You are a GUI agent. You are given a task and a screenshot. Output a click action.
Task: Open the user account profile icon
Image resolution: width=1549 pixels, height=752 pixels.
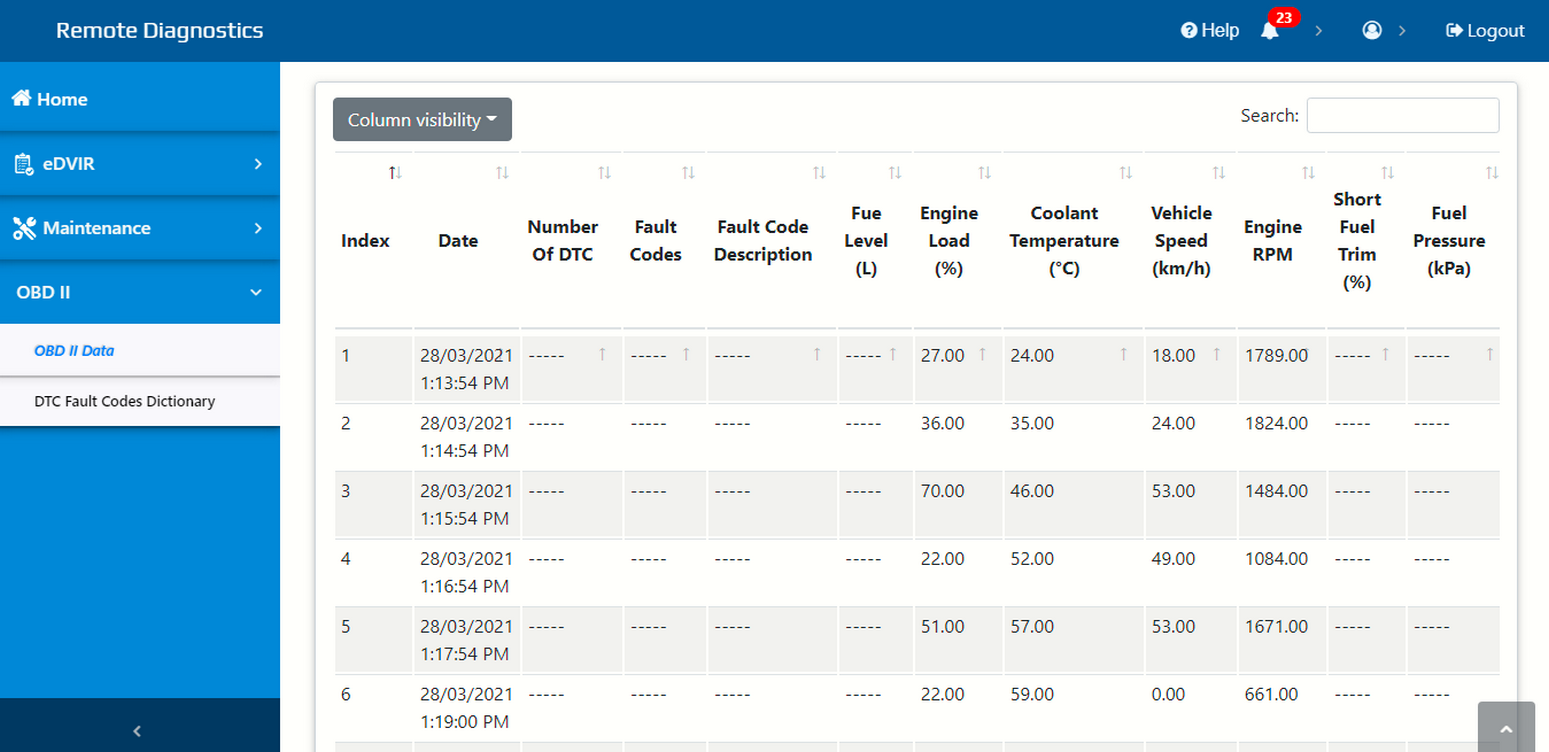(x=1372, y=31)
